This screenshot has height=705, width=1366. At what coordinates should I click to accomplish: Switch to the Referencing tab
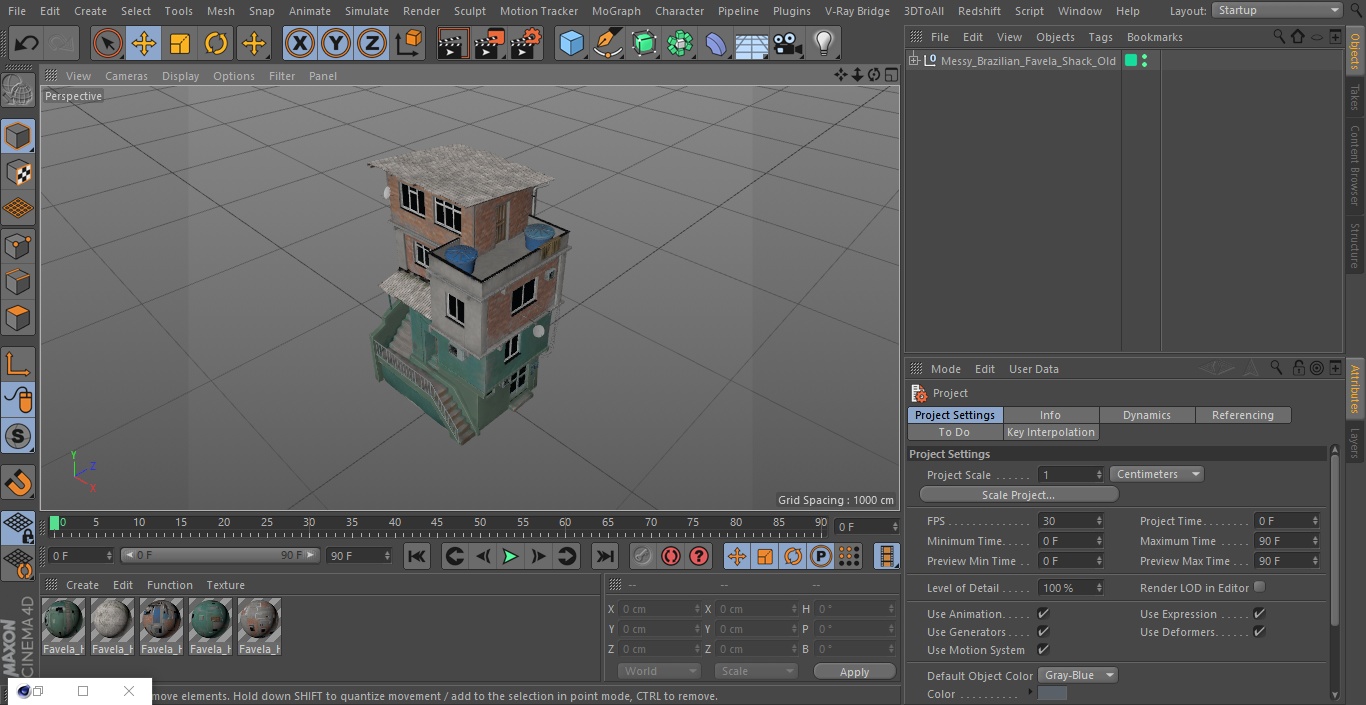click(x=1243, y=415)
